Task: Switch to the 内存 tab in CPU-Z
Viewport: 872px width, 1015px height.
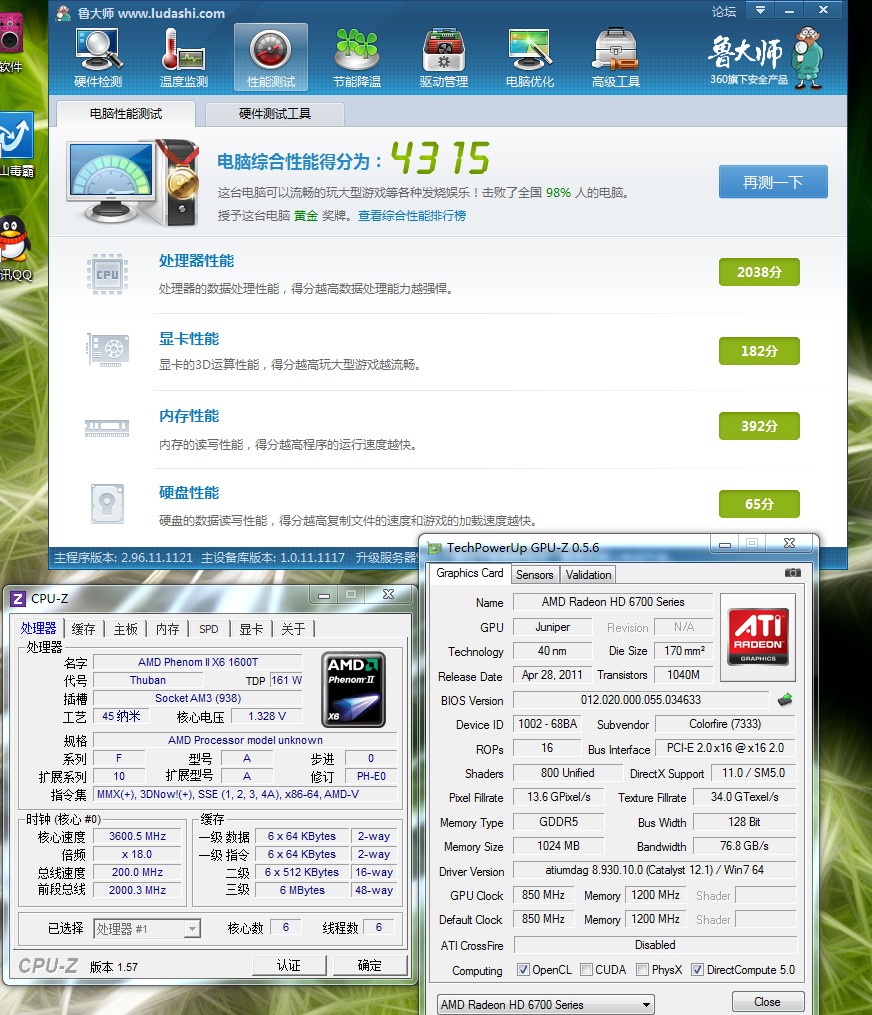Action: 168,629
